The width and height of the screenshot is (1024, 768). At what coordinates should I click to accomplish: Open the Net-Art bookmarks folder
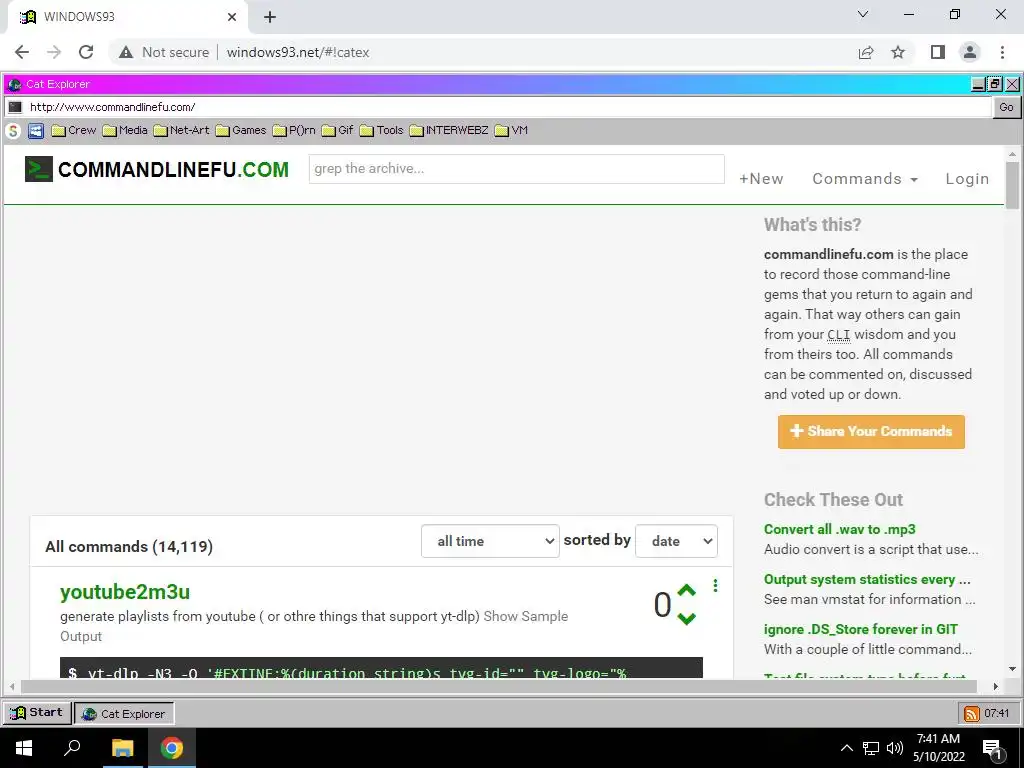[x=182, y=131]
